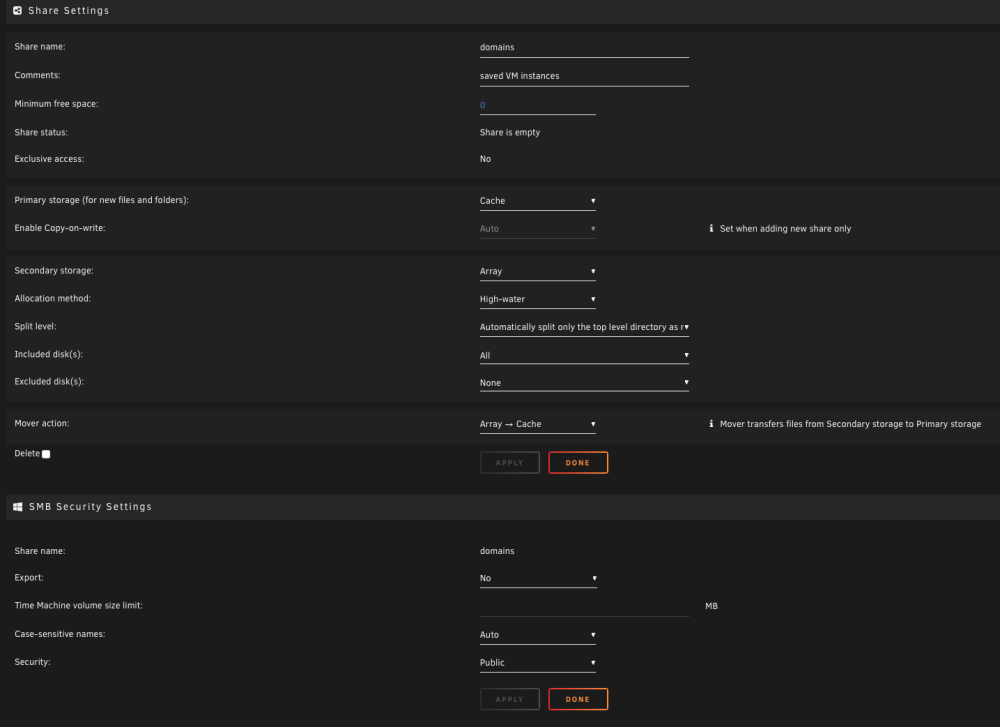Open the Secondary storage Array dropdown
Image resolution: width=1000 pixels, height=727 pixels.
click(538, 271)
